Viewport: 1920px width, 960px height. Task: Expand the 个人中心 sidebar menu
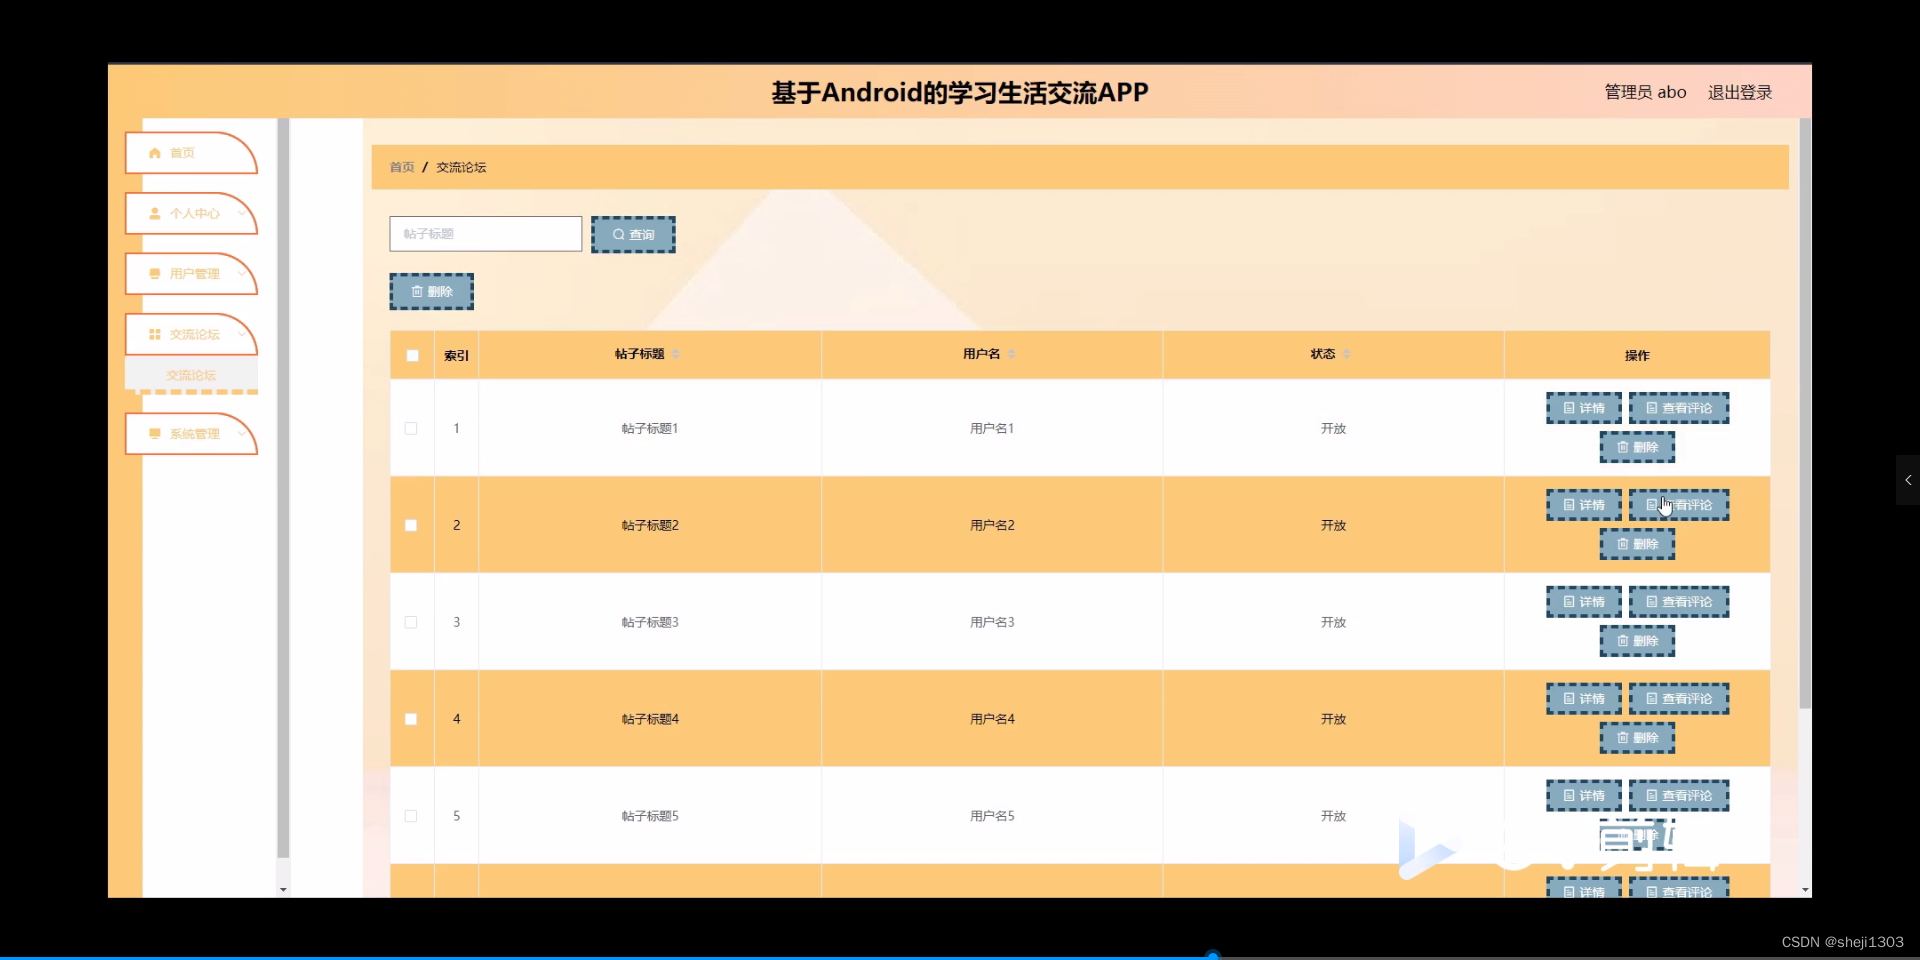(x=243, y=213)
